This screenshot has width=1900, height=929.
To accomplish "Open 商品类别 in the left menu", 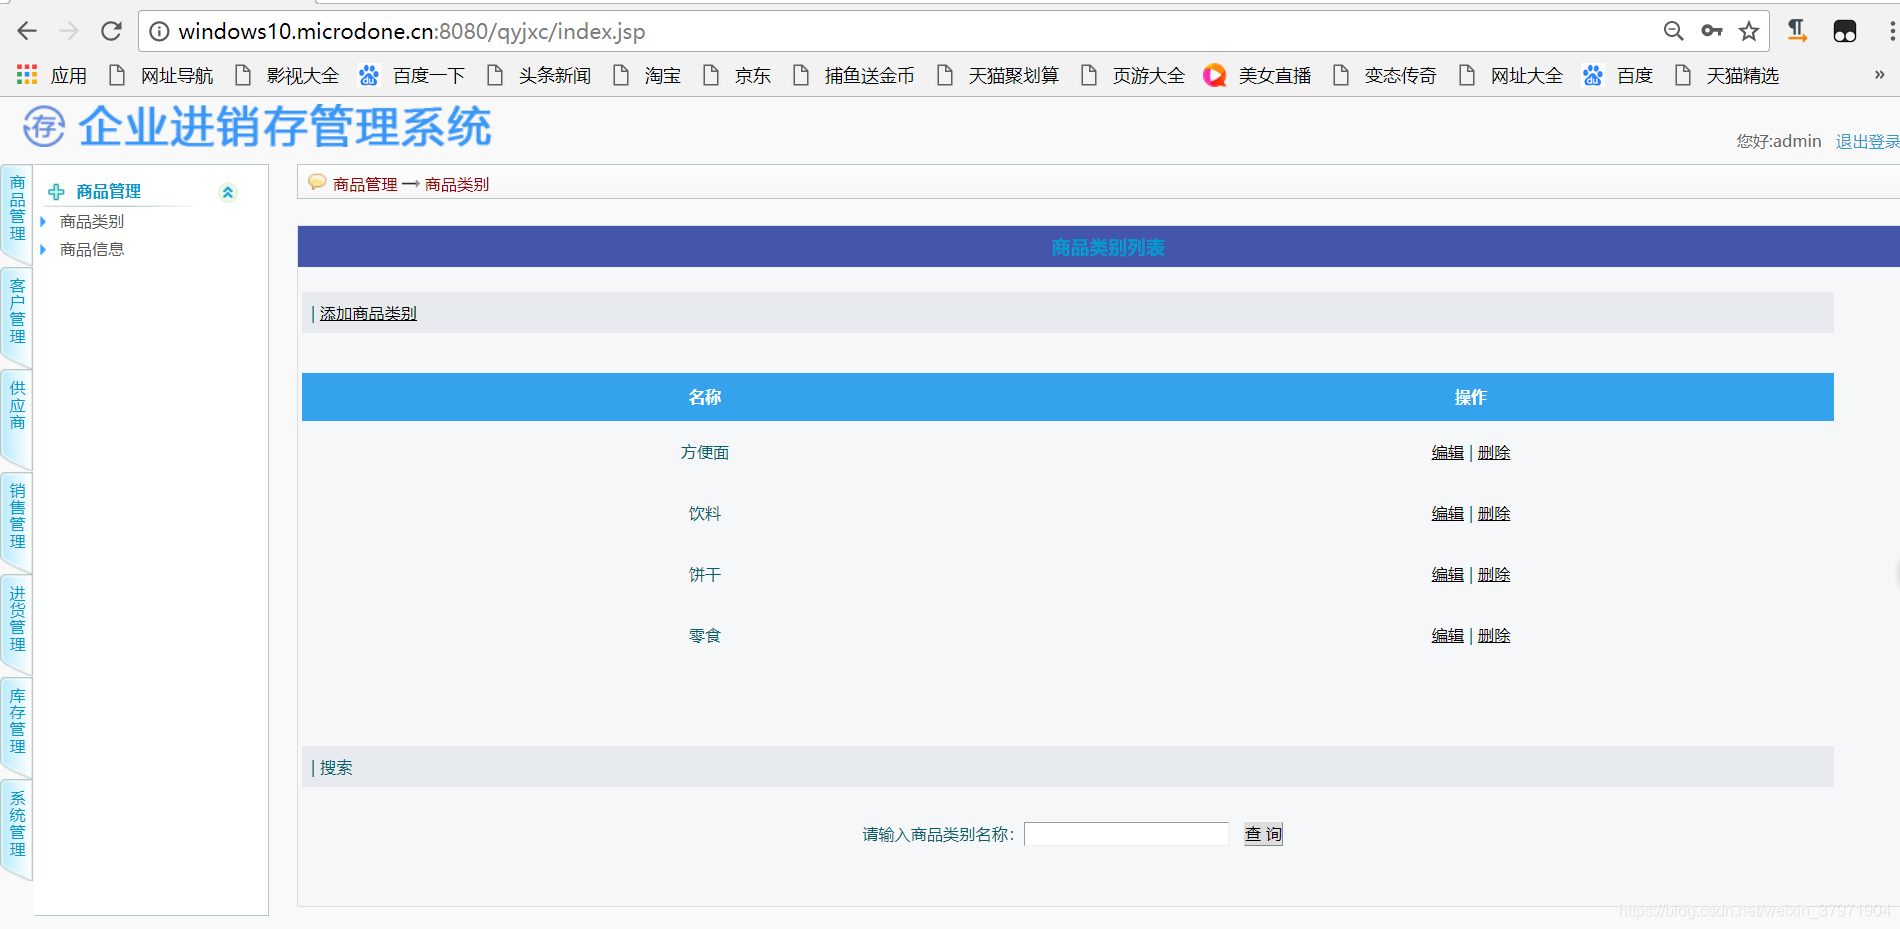I will tap(92, 221).
